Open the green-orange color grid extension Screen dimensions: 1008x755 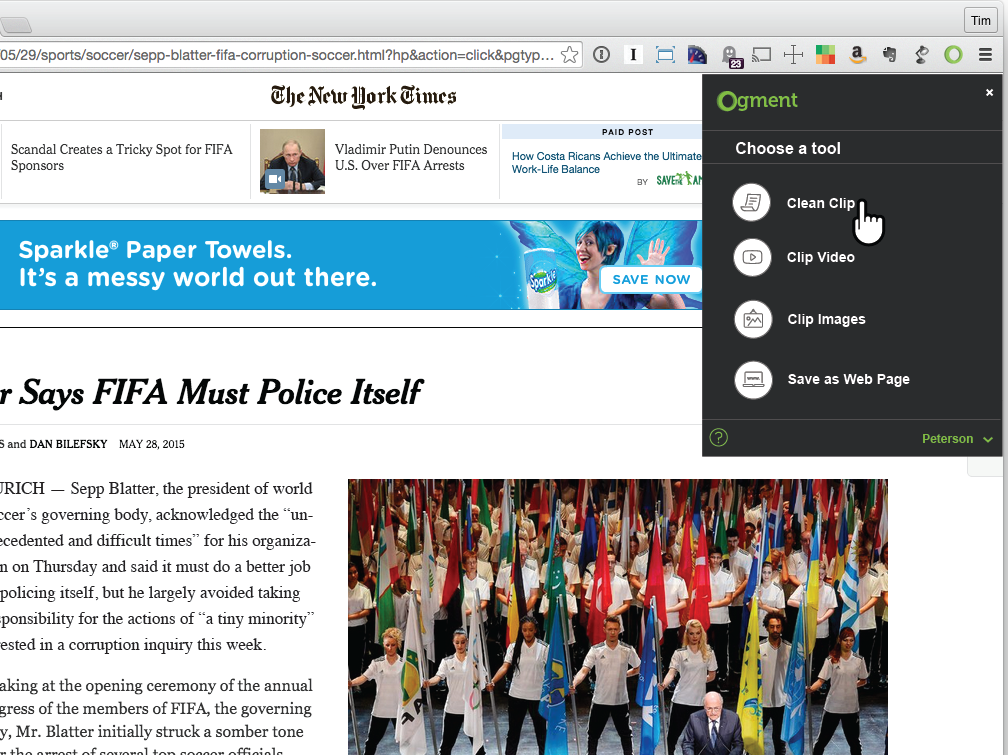[825, 55]
